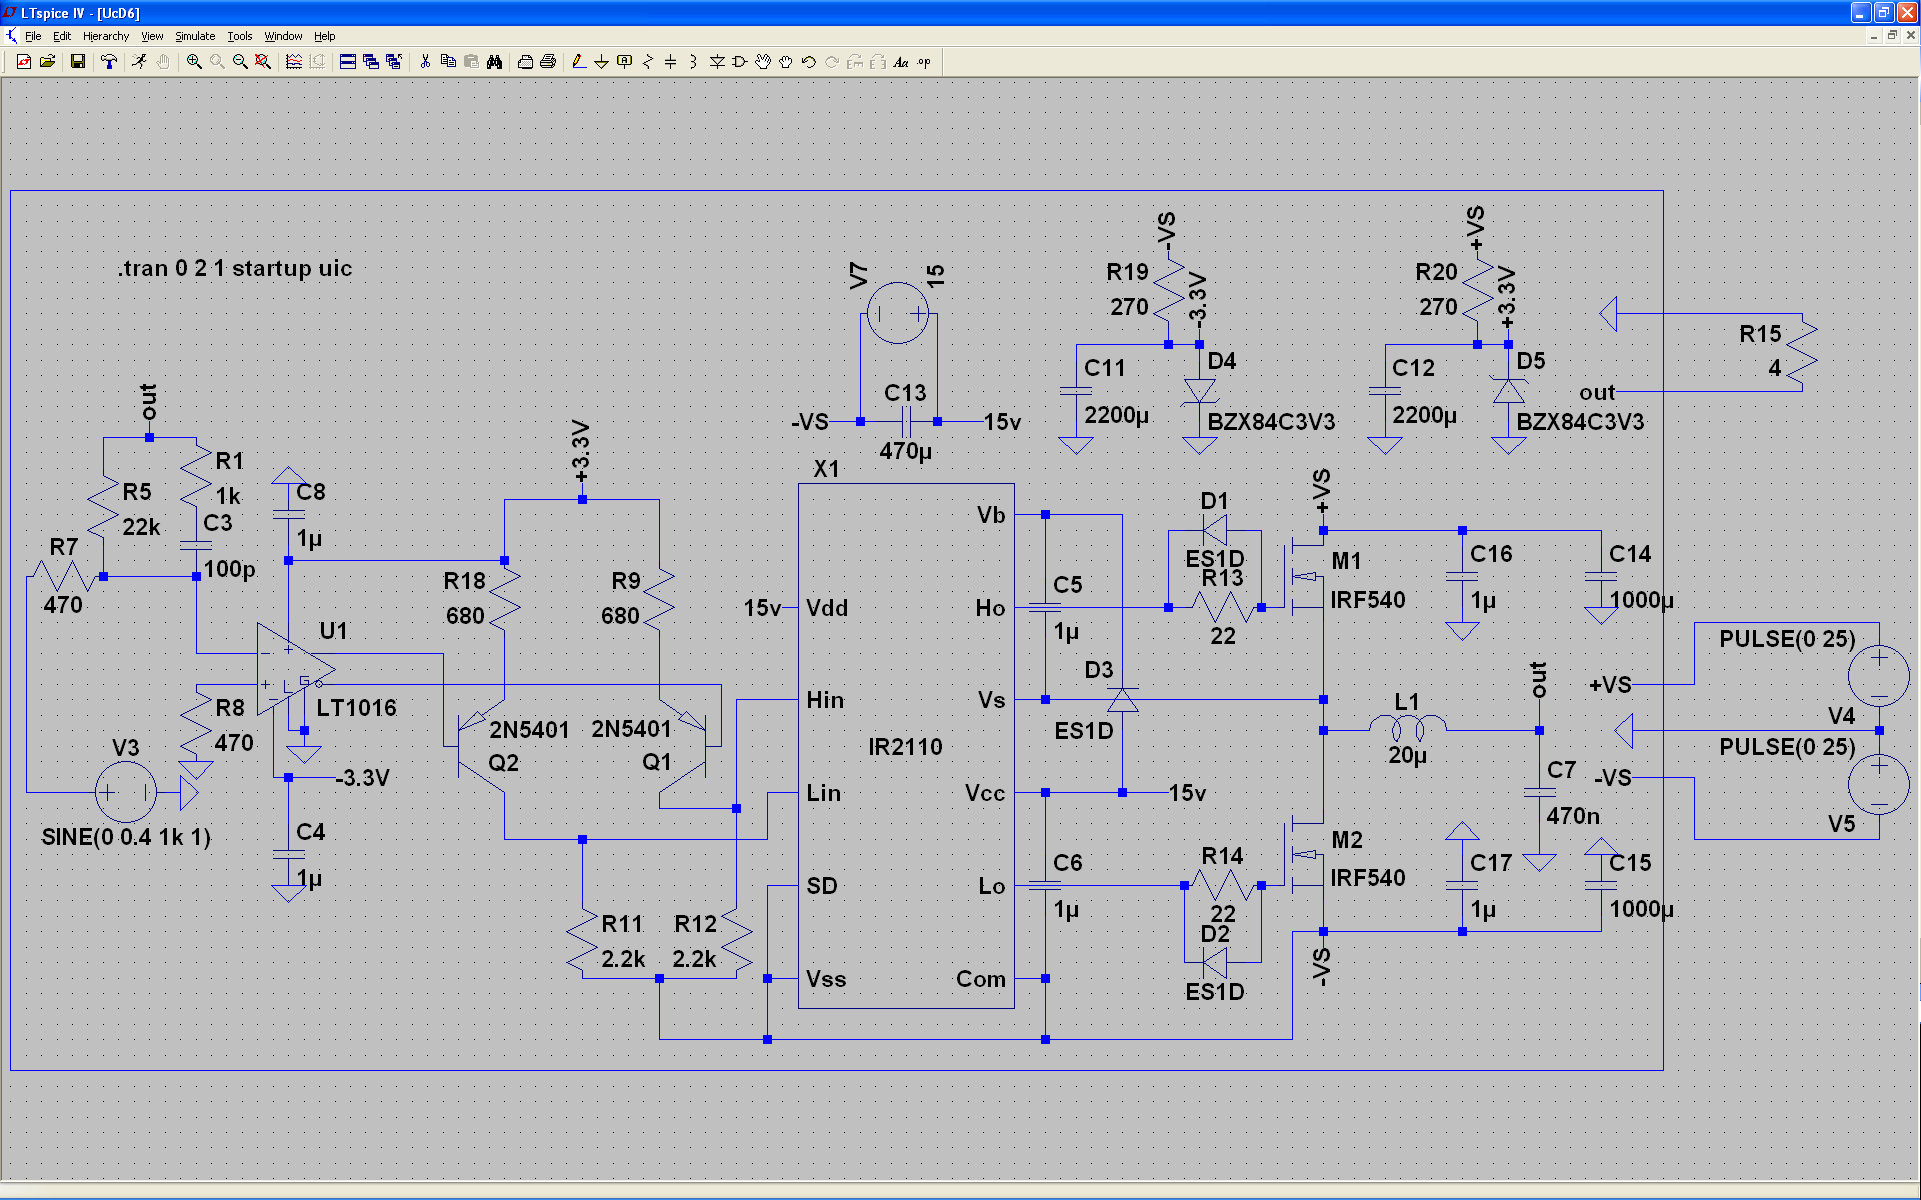
Task: Open the View menu
Action: pyautogui.click(x=152, y=36)
